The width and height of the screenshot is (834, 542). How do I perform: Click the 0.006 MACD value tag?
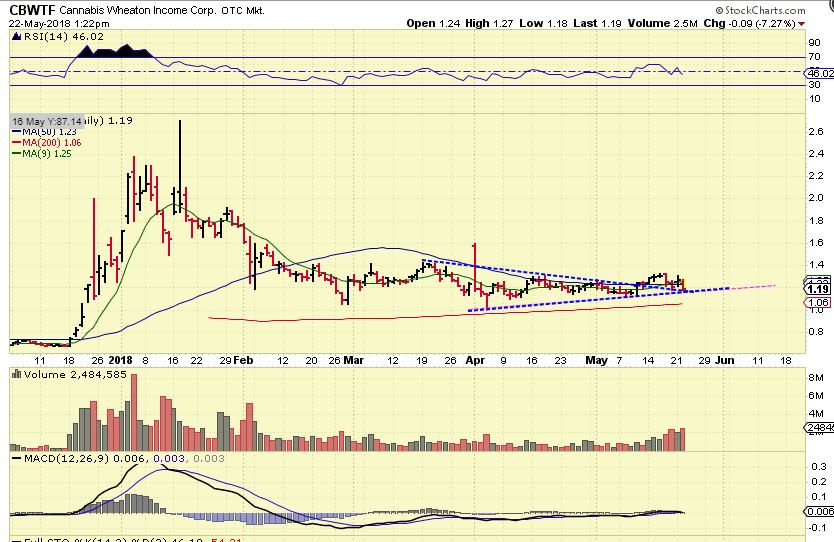click(x=820, y=511)
